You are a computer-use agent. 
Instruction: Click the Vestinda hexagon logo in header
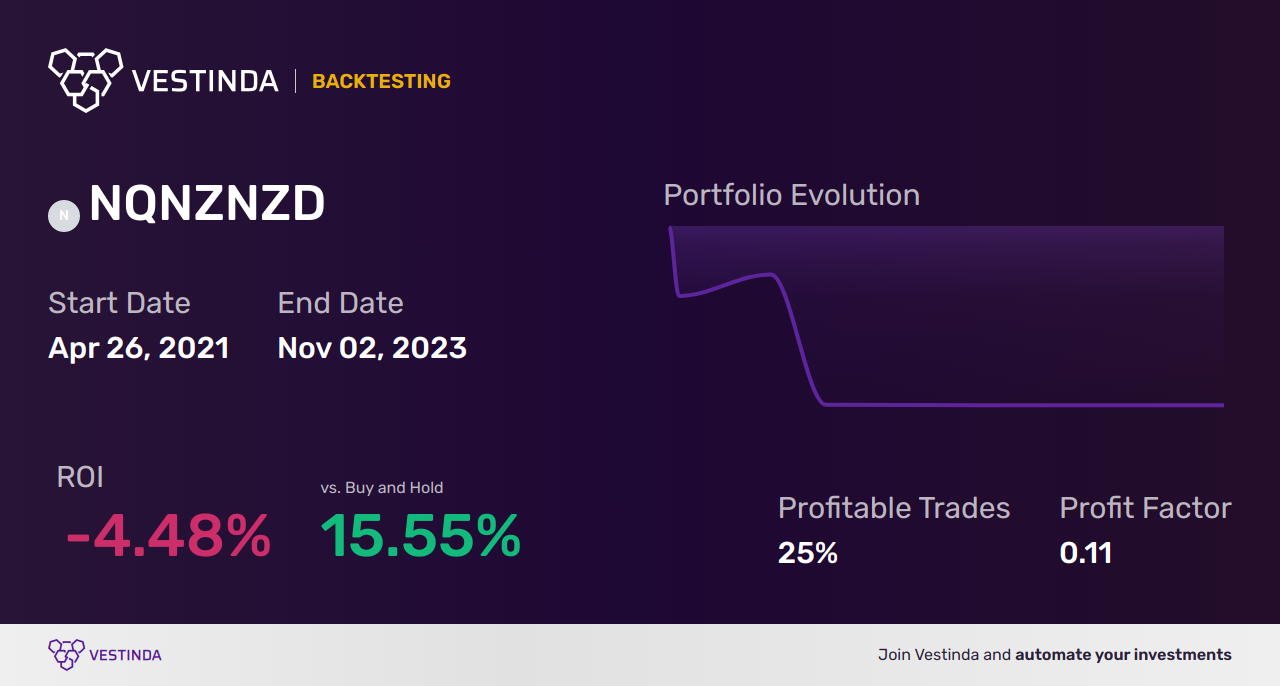(85, 79)
